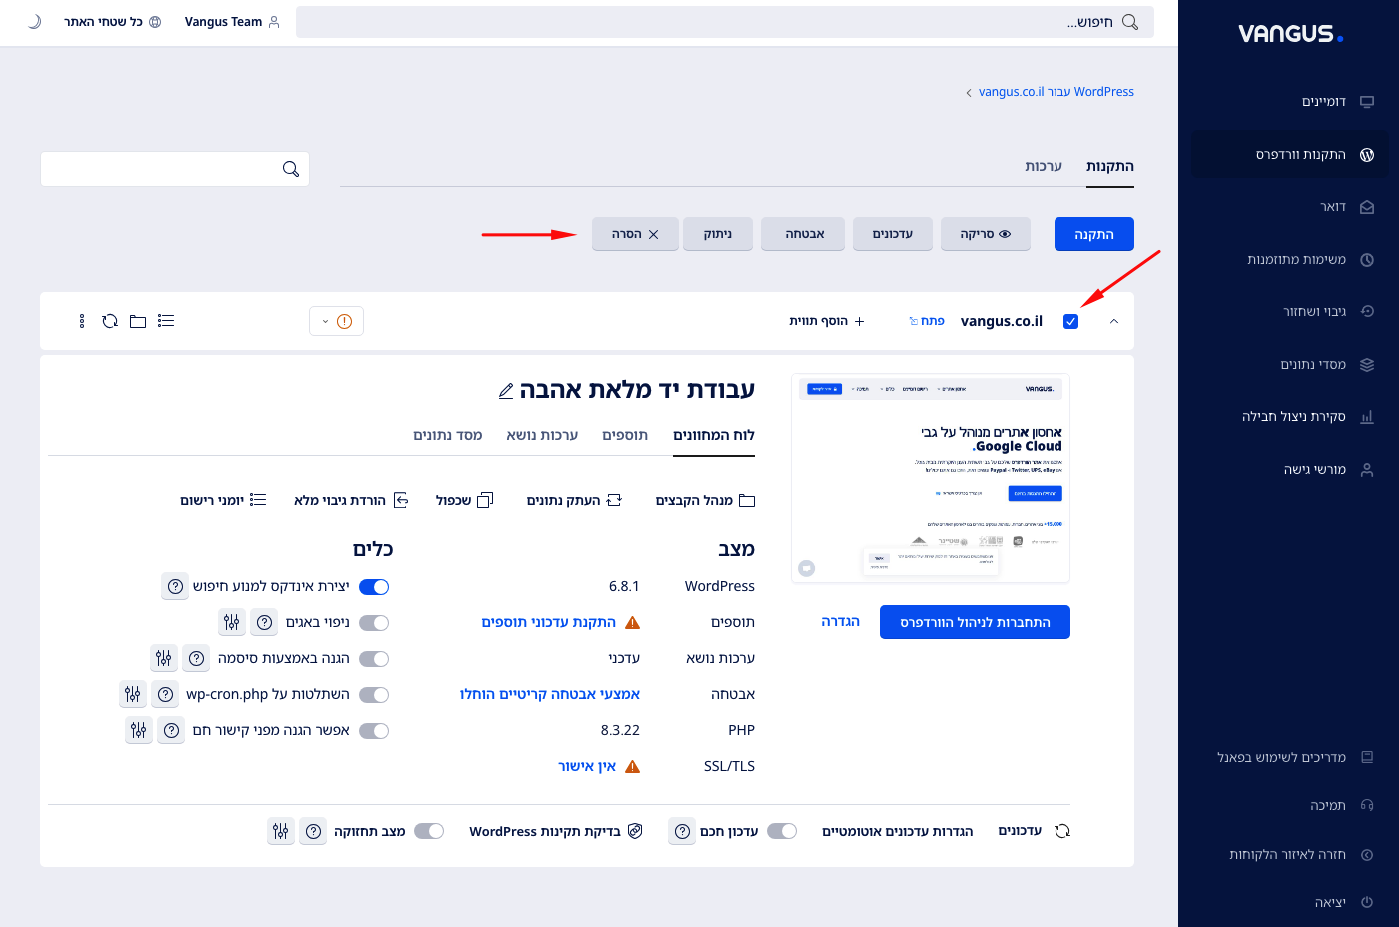Click the פתח open site link

coord(927,321)
